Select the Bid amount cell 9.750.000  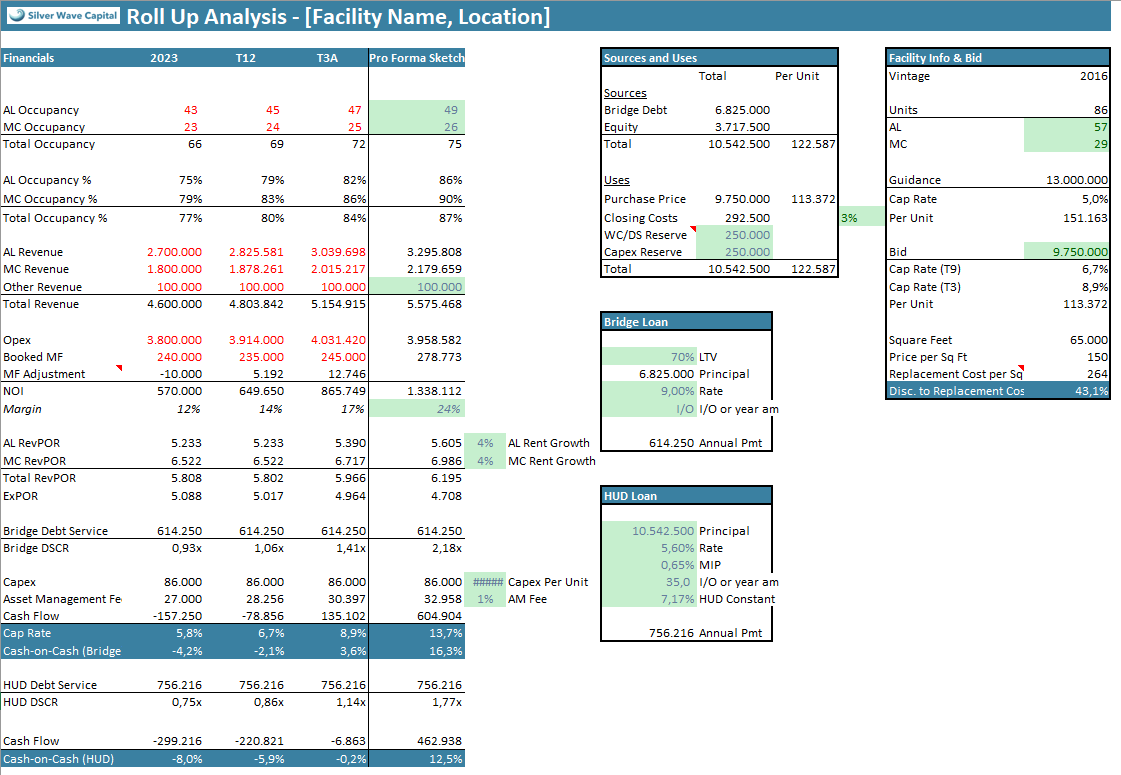point(1066,253)
